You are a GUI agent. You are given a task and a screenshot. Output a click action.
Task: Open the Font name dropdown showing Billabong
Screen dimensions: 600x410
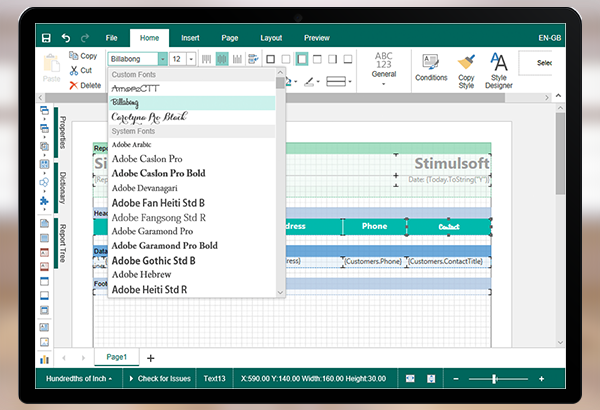click(x=162, y=59)
